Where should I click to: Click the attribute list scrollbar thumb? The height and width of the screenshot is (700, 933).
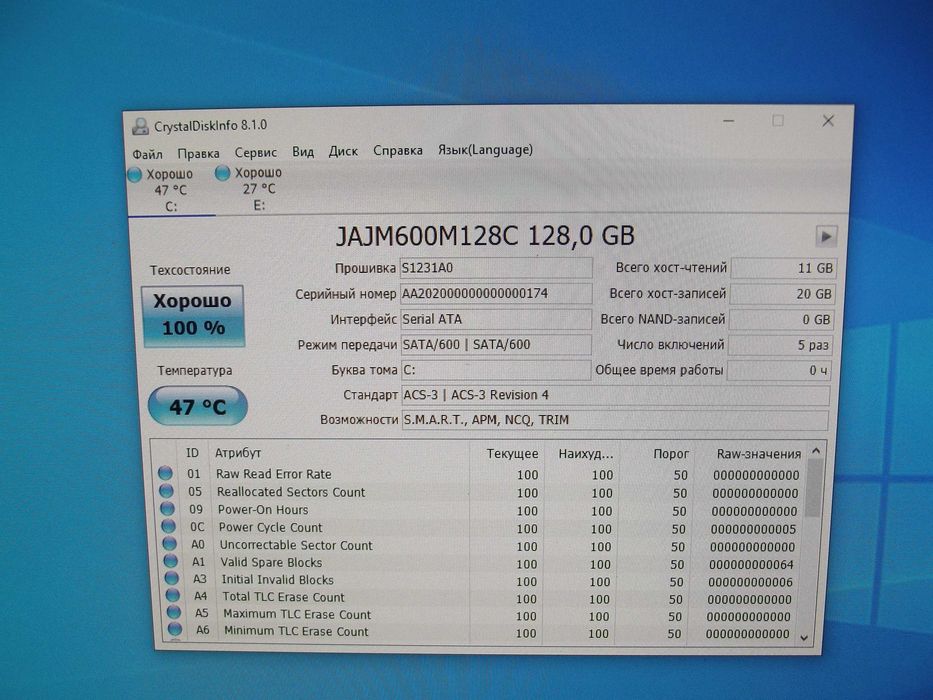[x=814, y=488]
